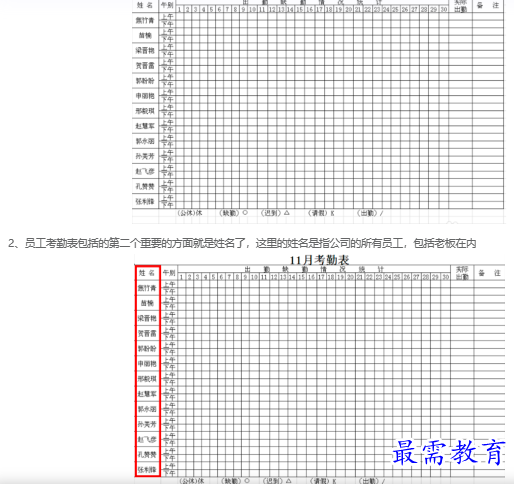Click name 申丽艳 in the upper sheet without red outline
The height and width of the screenshot is (484, 514).
click(145, 96)
